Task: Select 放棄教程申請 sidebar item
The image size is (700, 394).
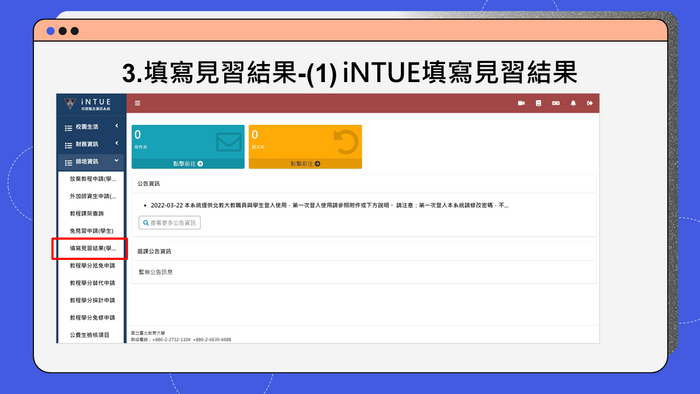Action: (92, 179)
